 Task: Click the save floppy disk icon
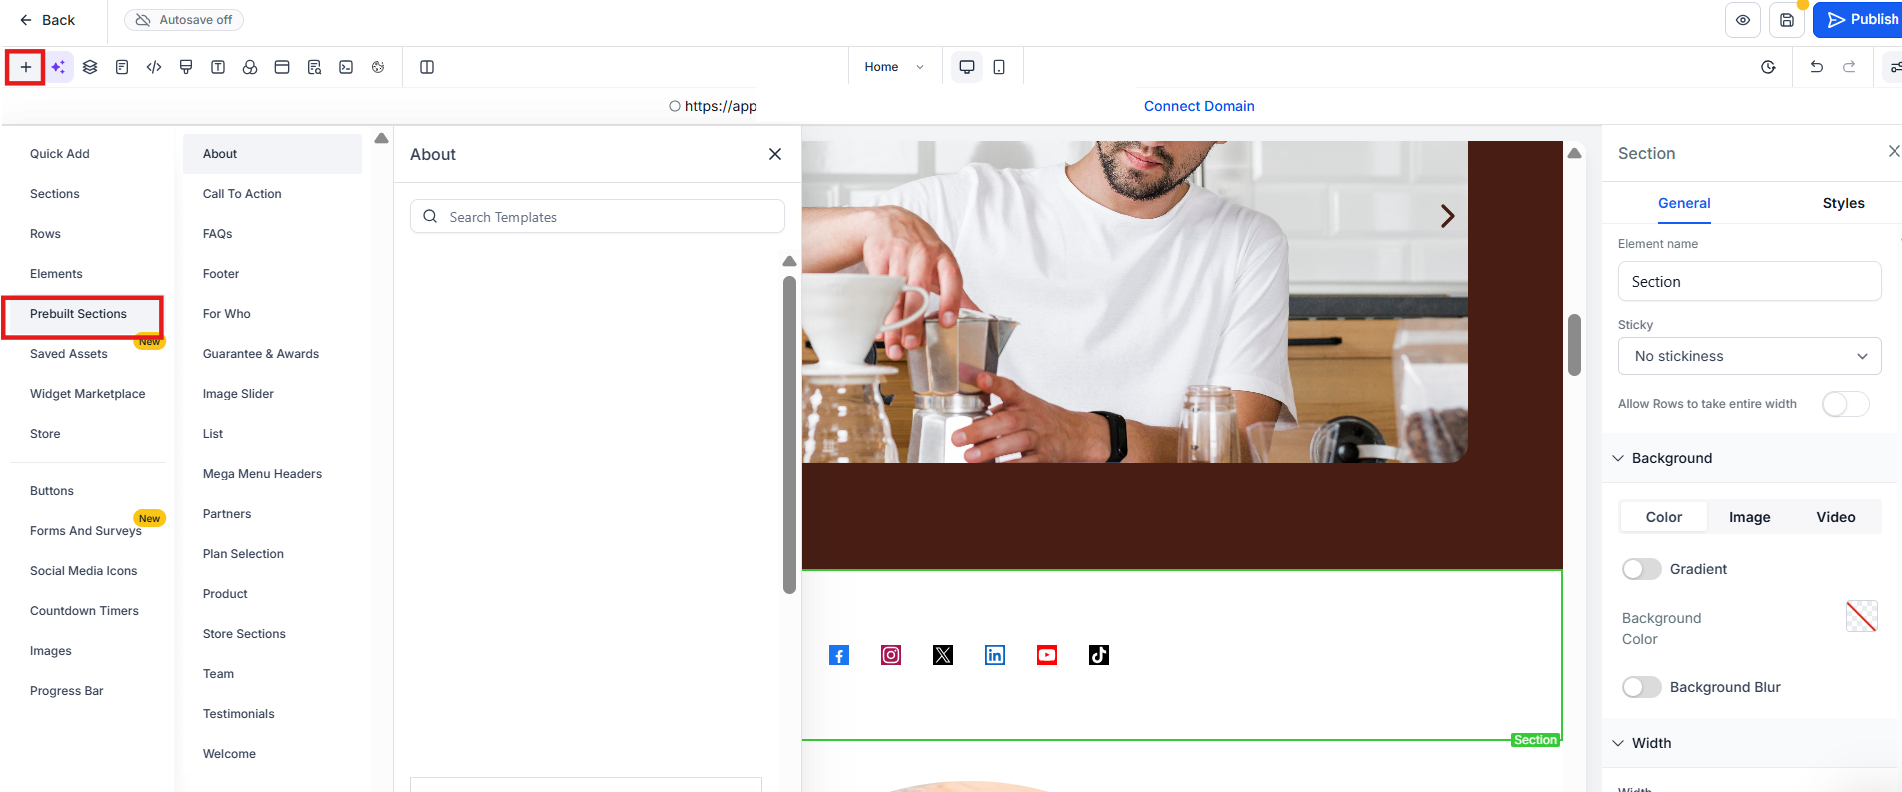click(x=1787, y=20)
